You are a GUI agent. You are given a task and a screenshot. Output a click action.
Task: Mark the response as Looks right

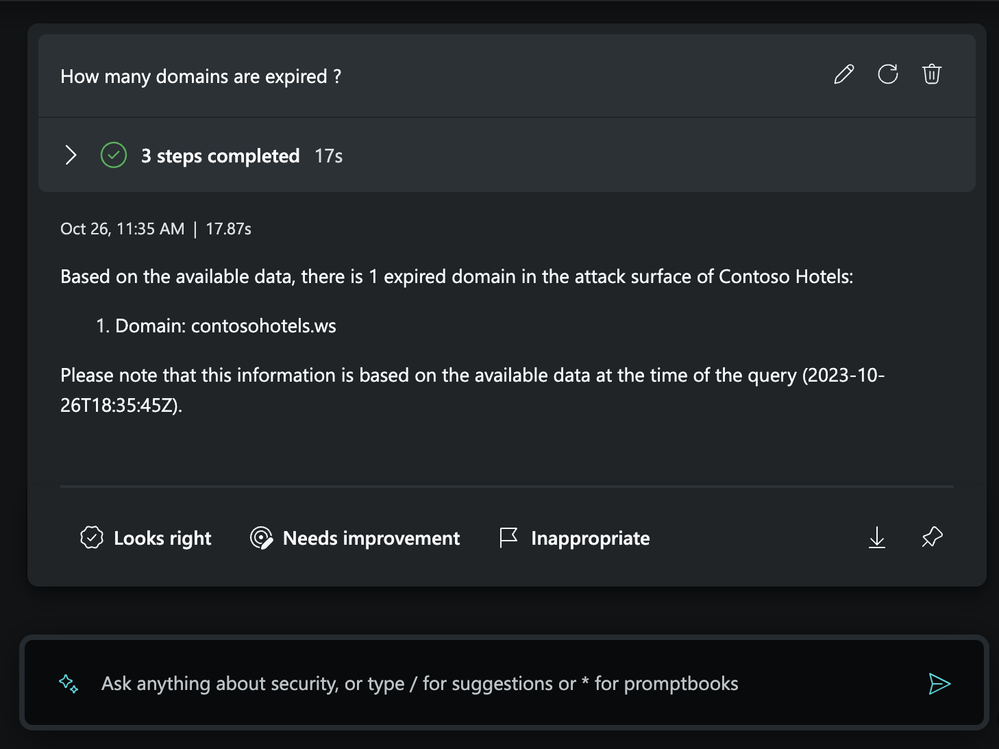145,538
